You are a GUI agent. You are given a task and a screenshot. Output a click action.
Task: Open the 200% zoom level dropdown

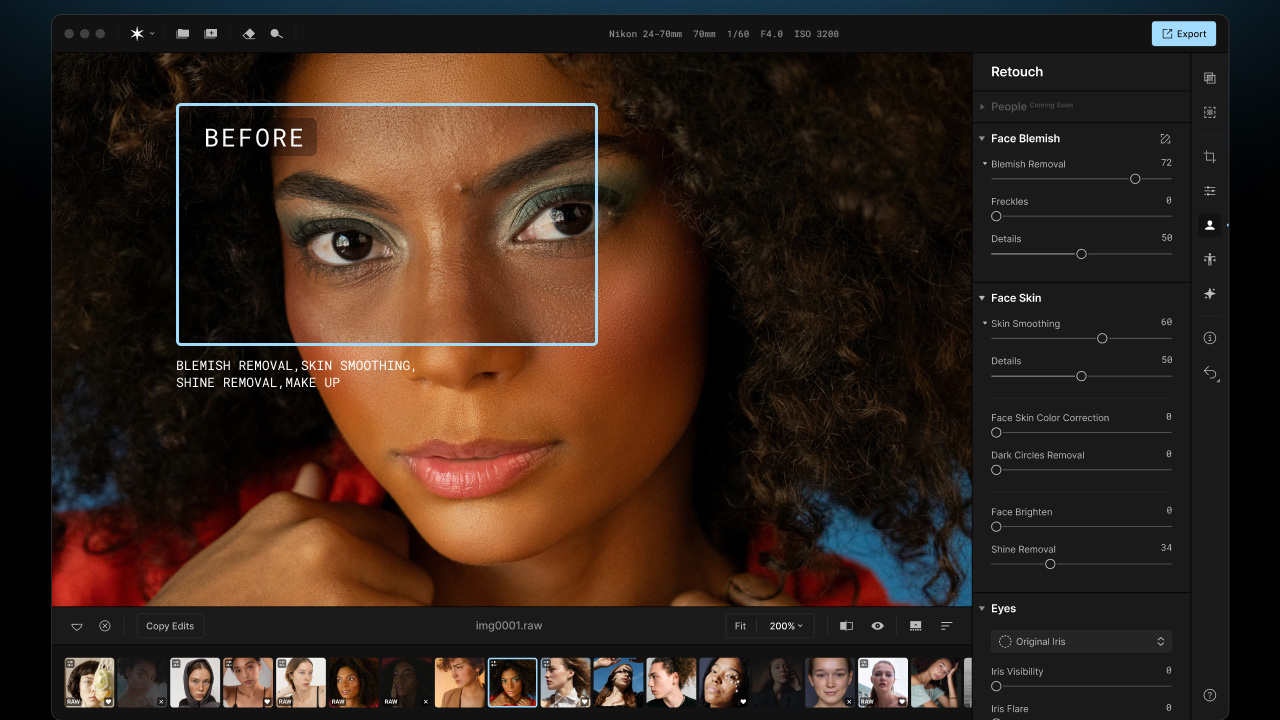(786, 626)
